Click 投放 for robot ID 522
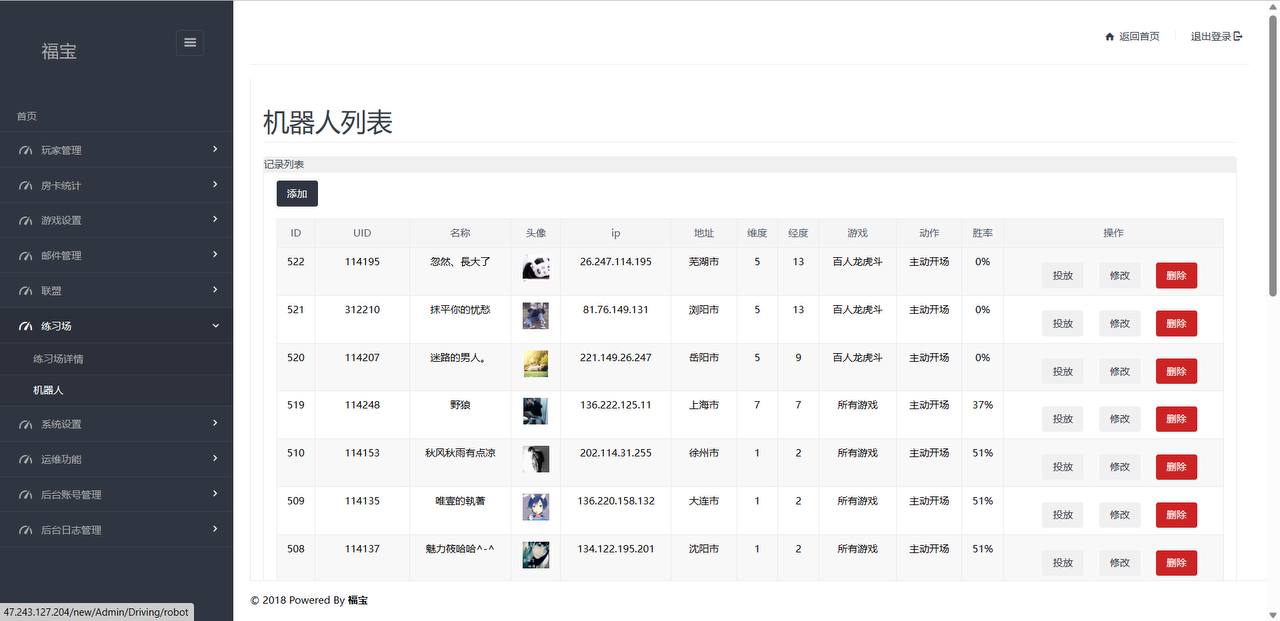This screenshot has height=621, width=1280. (1062, 275)
